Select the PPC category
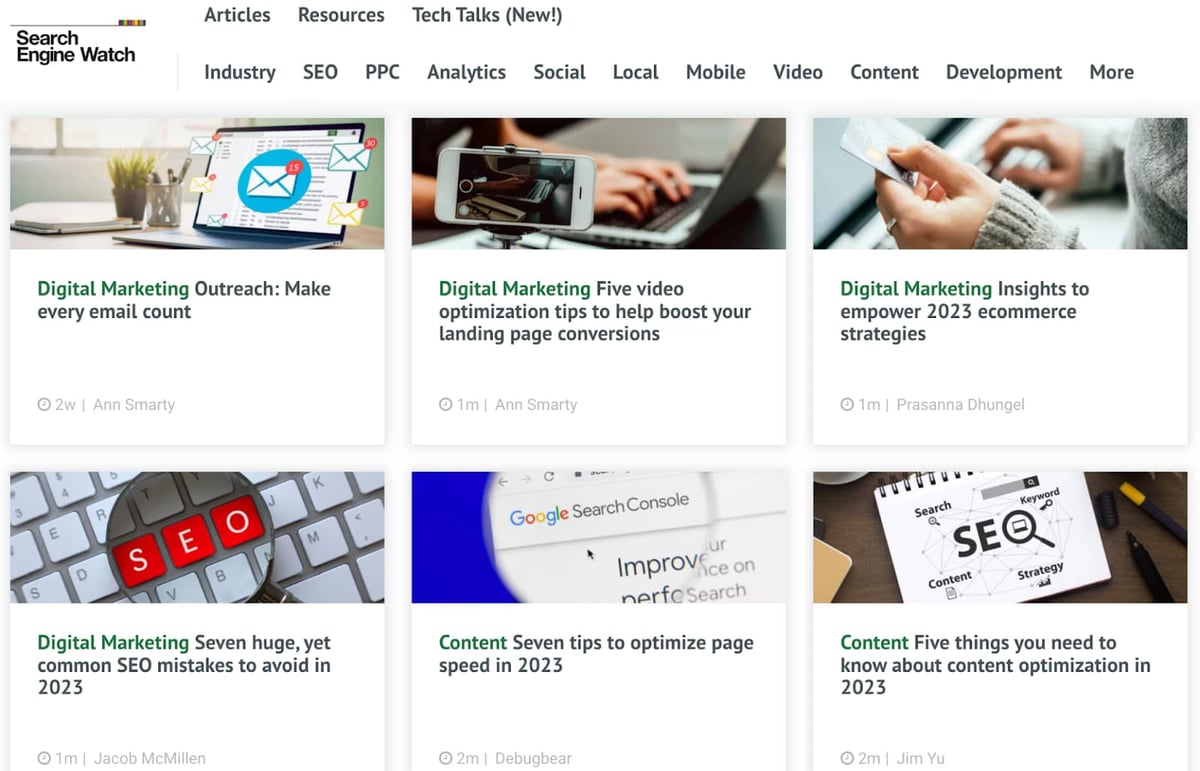The image size is (1200, 771). [x=382, y=72]
